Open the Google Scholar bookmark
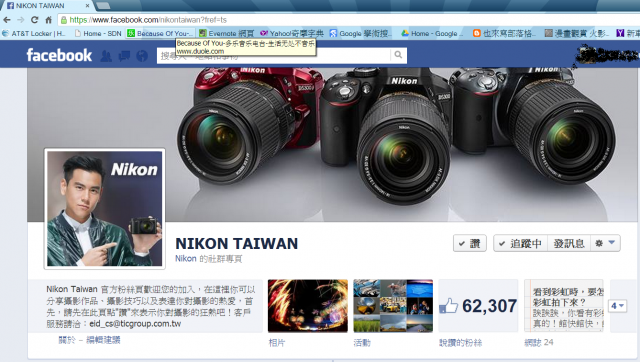 click(360, 33)
